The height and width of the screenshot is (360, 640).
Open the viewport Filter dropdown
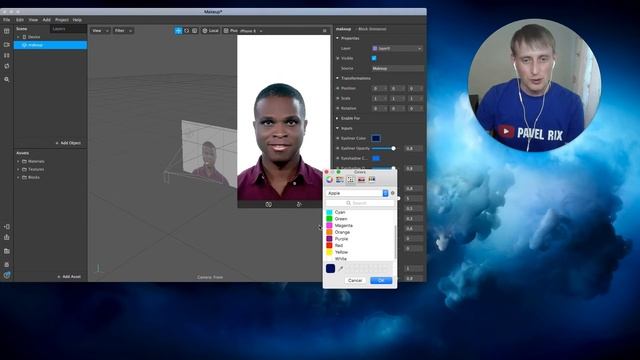pyautogui.click(x=123, y=31)
